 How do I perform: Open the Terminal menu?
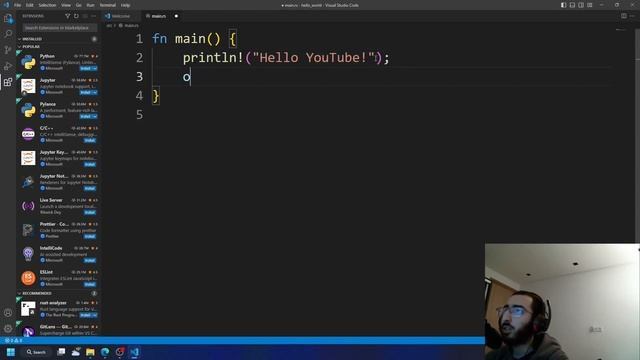tap(108, 5)
